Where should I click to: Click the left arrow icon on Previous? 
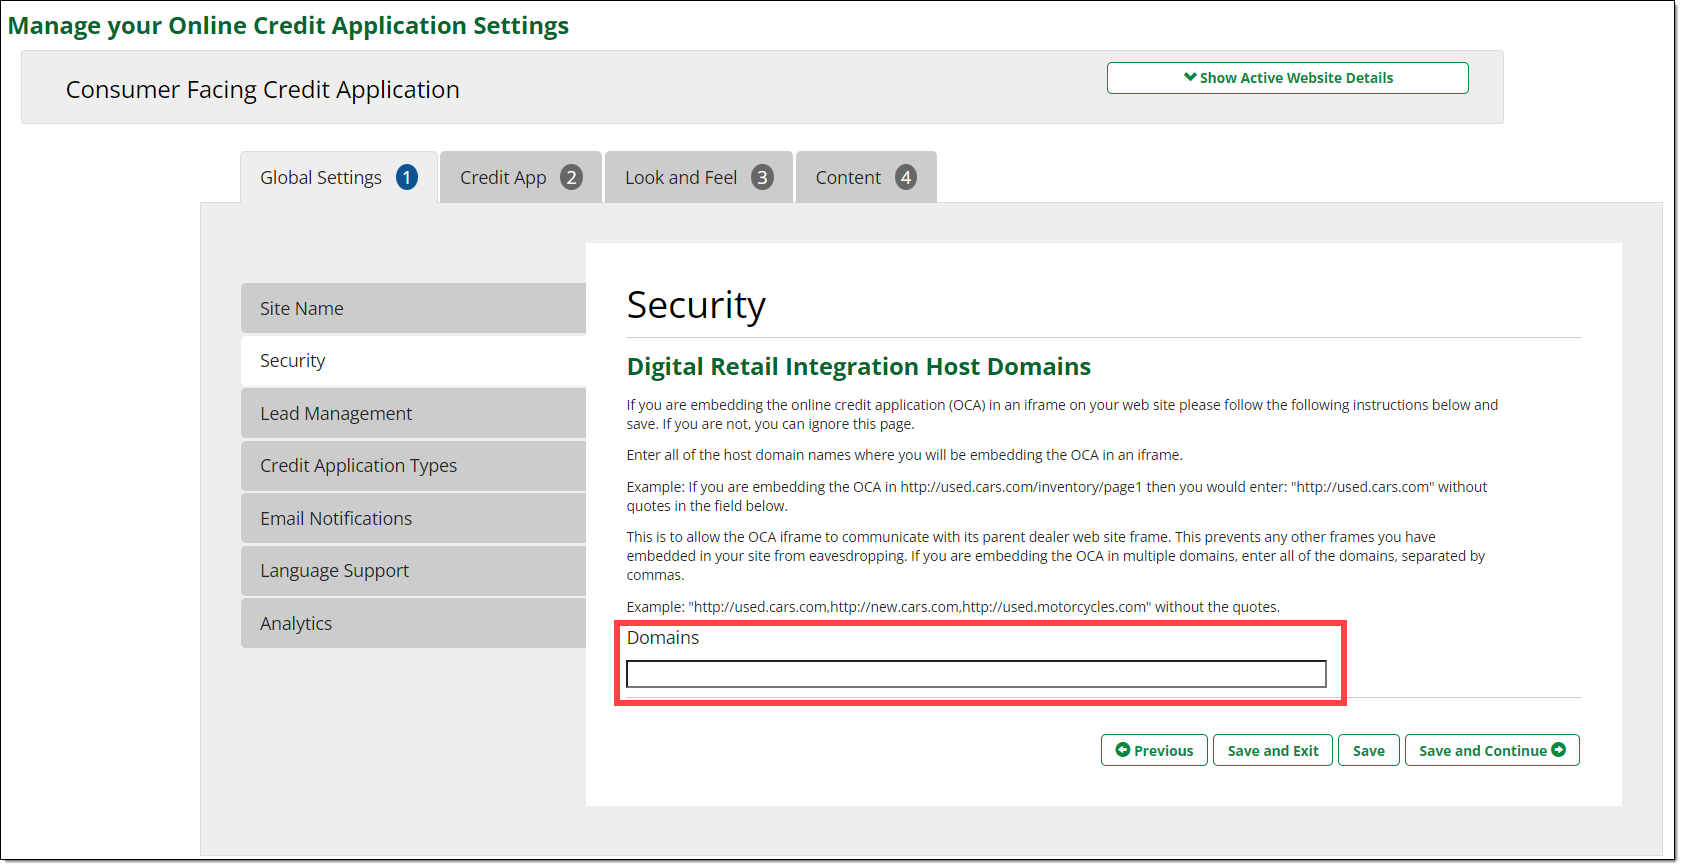click(1122, 750)
